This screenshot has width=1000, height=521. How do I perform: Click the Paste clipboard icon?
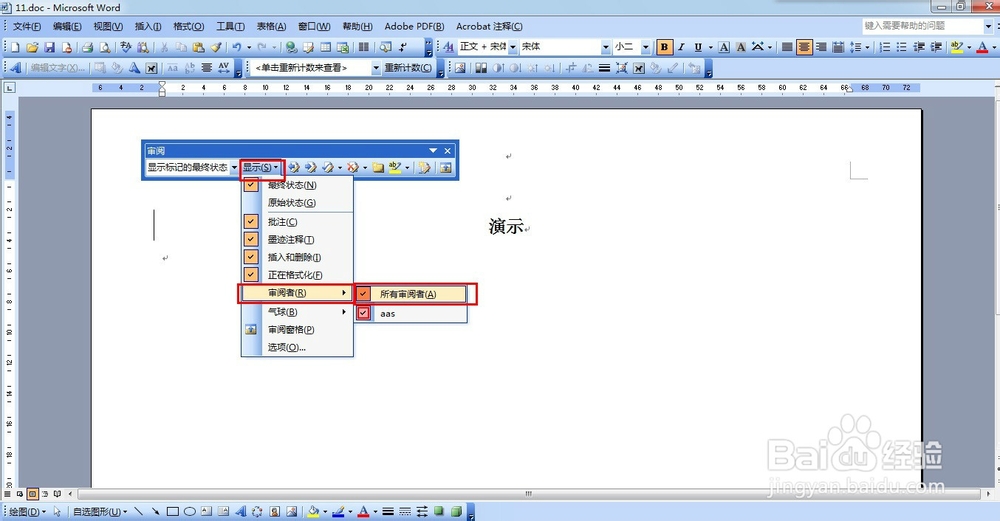click(x=198, y=47)
